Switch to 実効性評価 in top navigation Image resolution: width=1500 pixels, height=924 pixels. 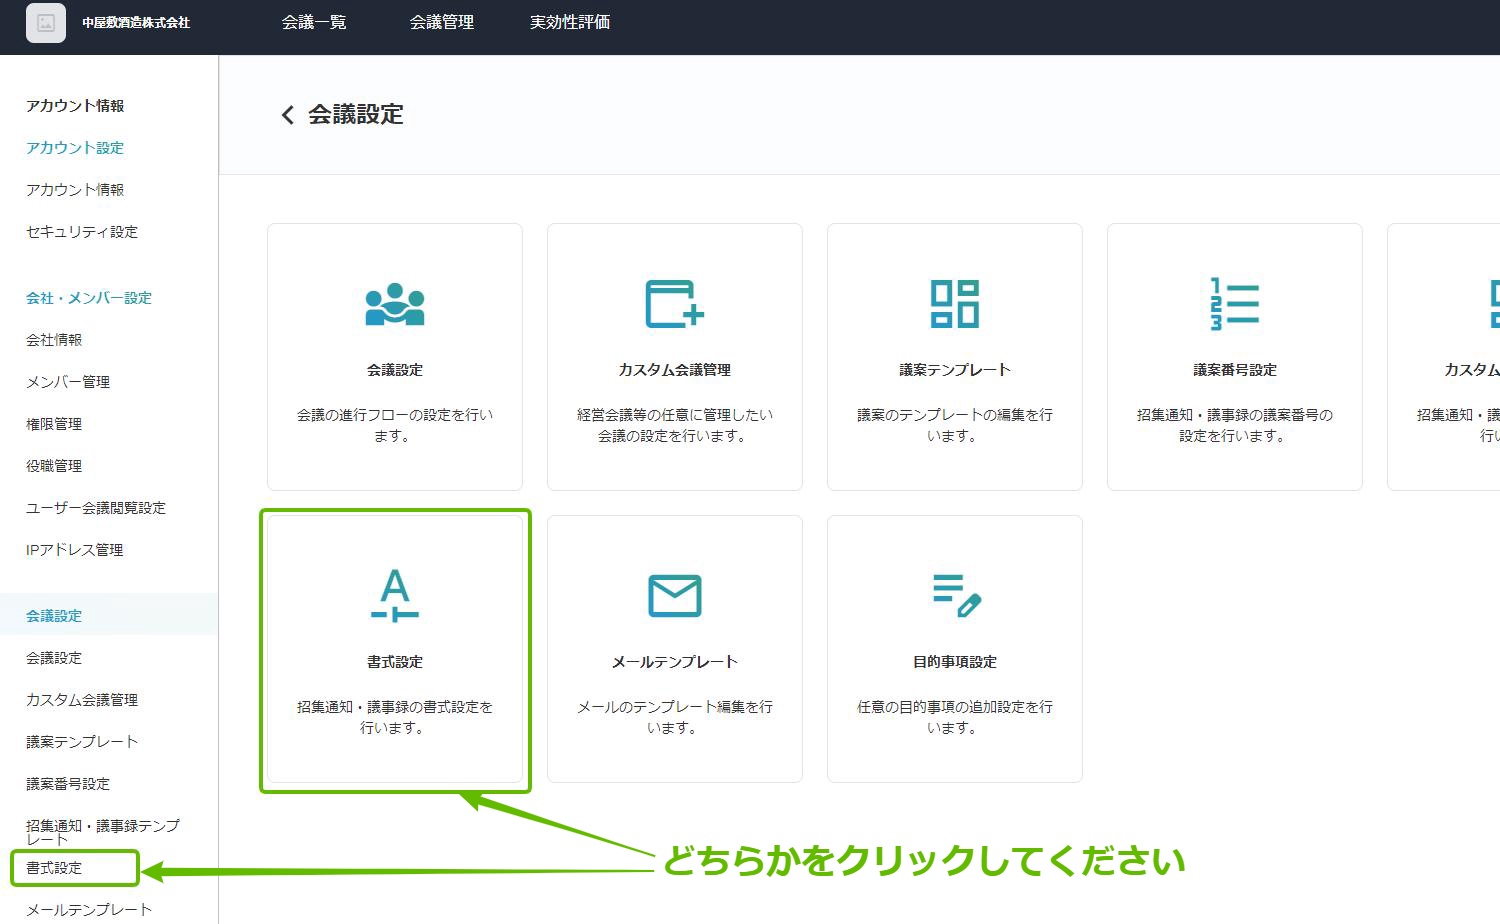pos(570,22)
